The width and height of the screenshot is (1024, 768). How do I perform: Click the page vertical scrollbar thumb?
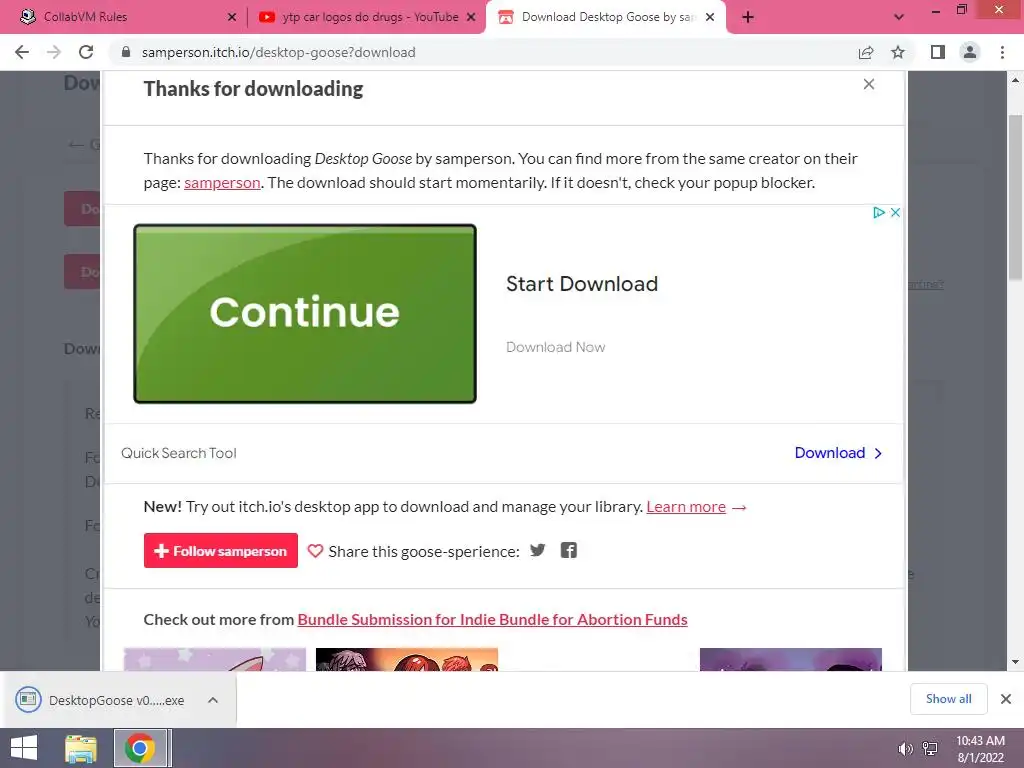pyautogui.click(x=1015, y=198)
